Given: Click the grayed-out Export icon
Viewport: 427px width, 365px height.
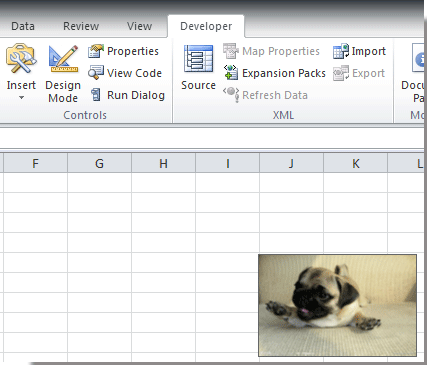Looking at the screenshot, I should [x=341, y=73].
